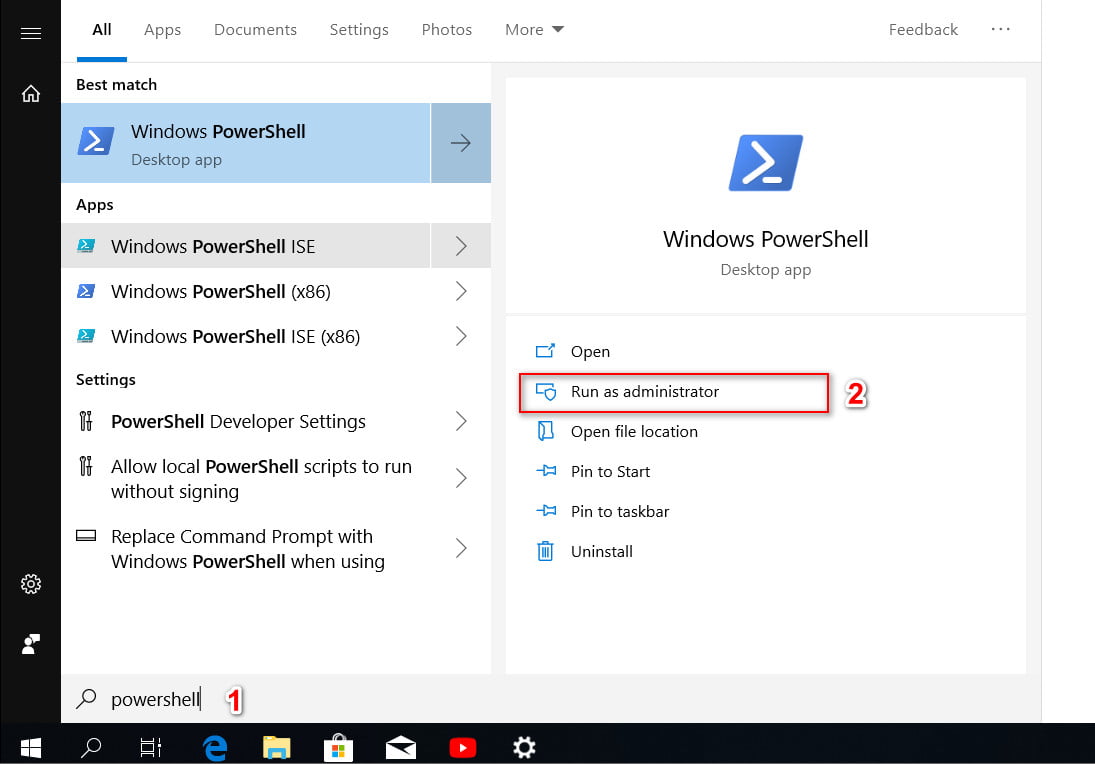Image resolution: width=1095 pixels, height=764 pixels.
Task: Expand PowerShell Developer Settings chevron
Action: point(461,421)
